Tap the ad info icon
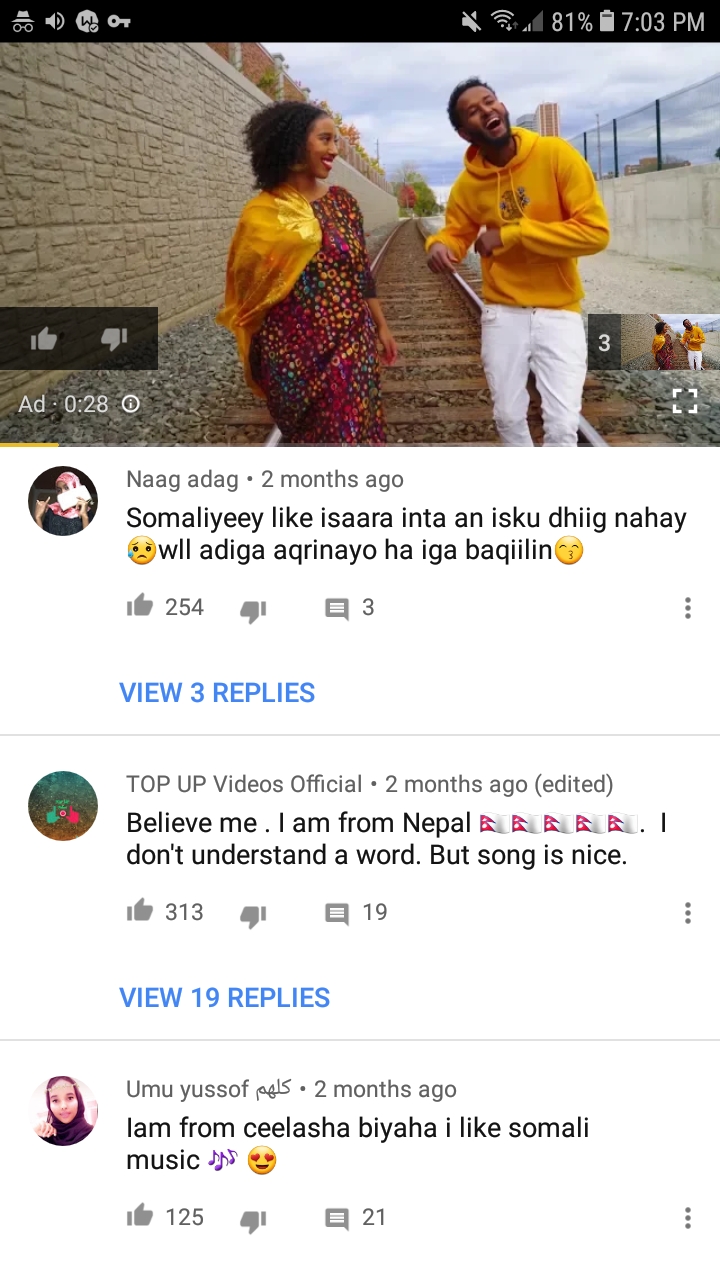The width and height of the screenshot is (720, 1280). coord(130,404)
